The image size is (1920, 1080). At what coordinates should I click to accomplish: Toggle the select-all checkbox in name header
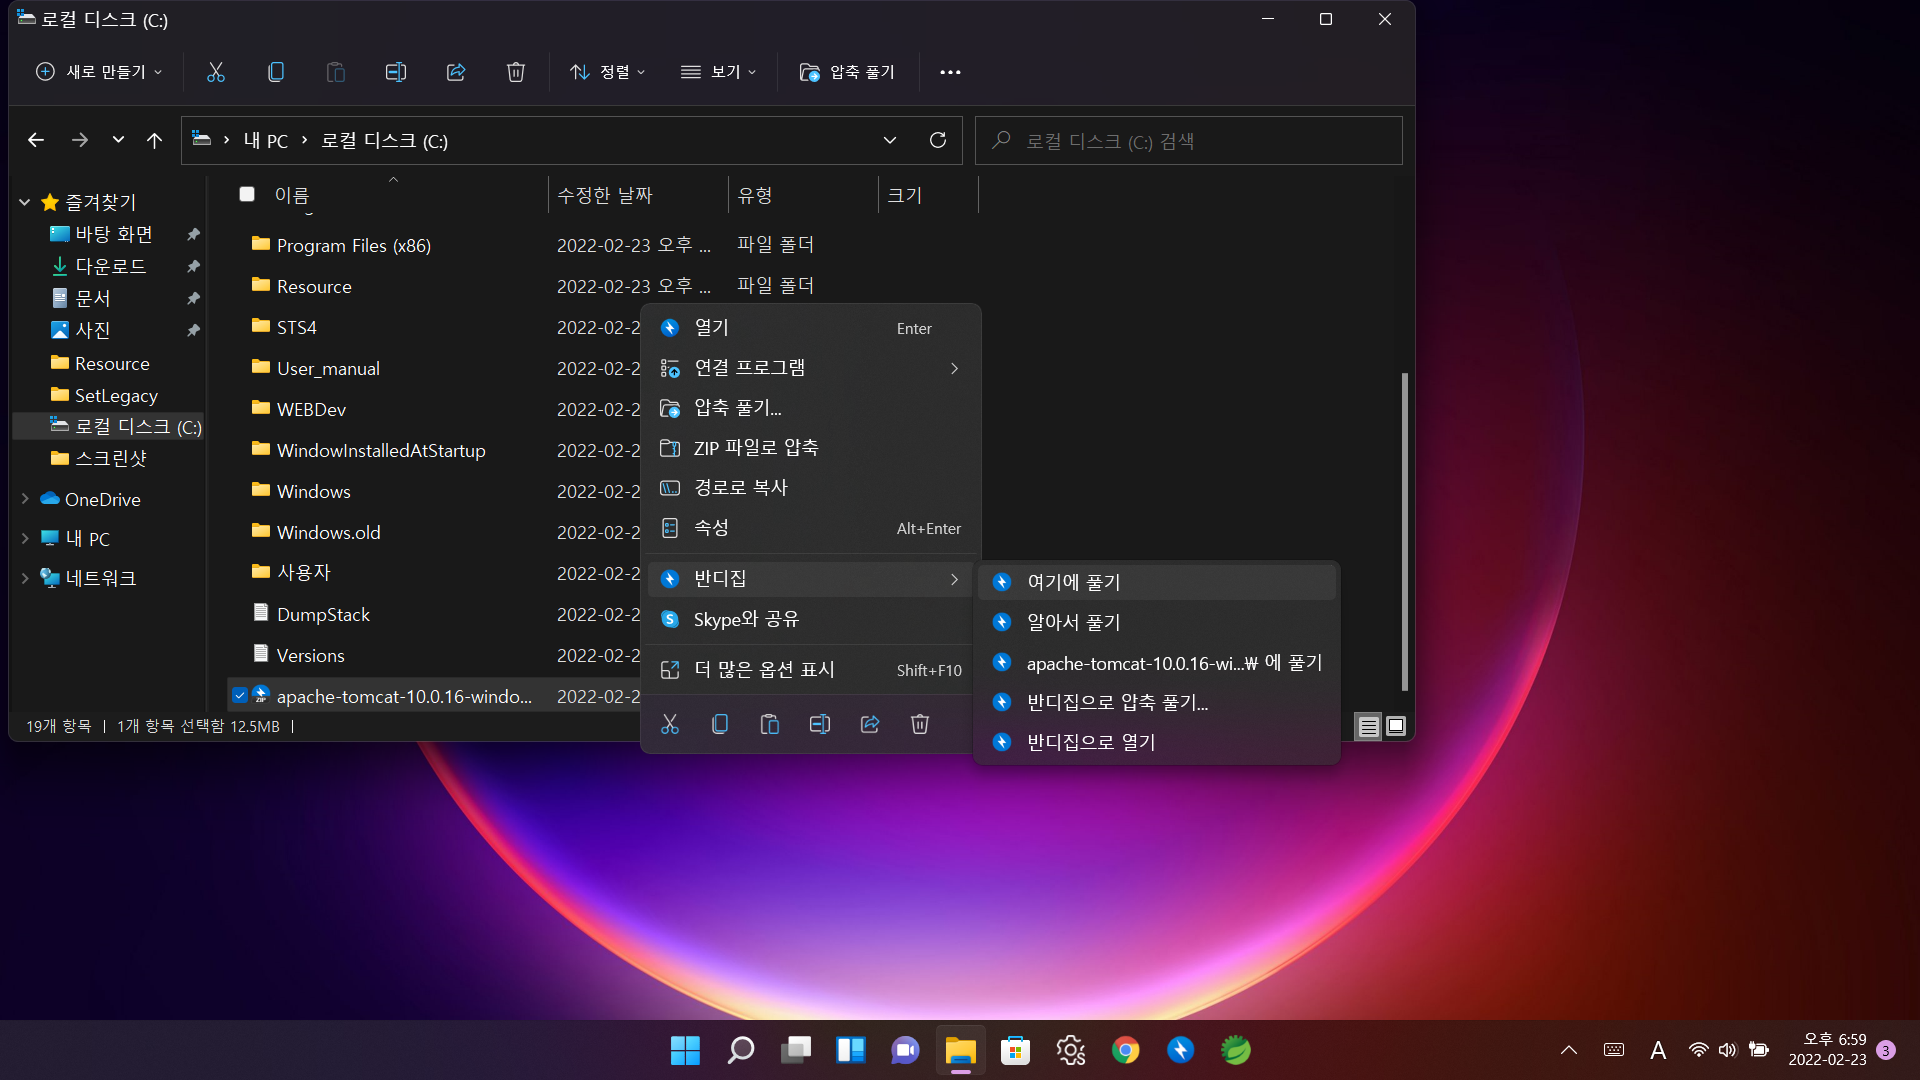(x=247, y=194)
